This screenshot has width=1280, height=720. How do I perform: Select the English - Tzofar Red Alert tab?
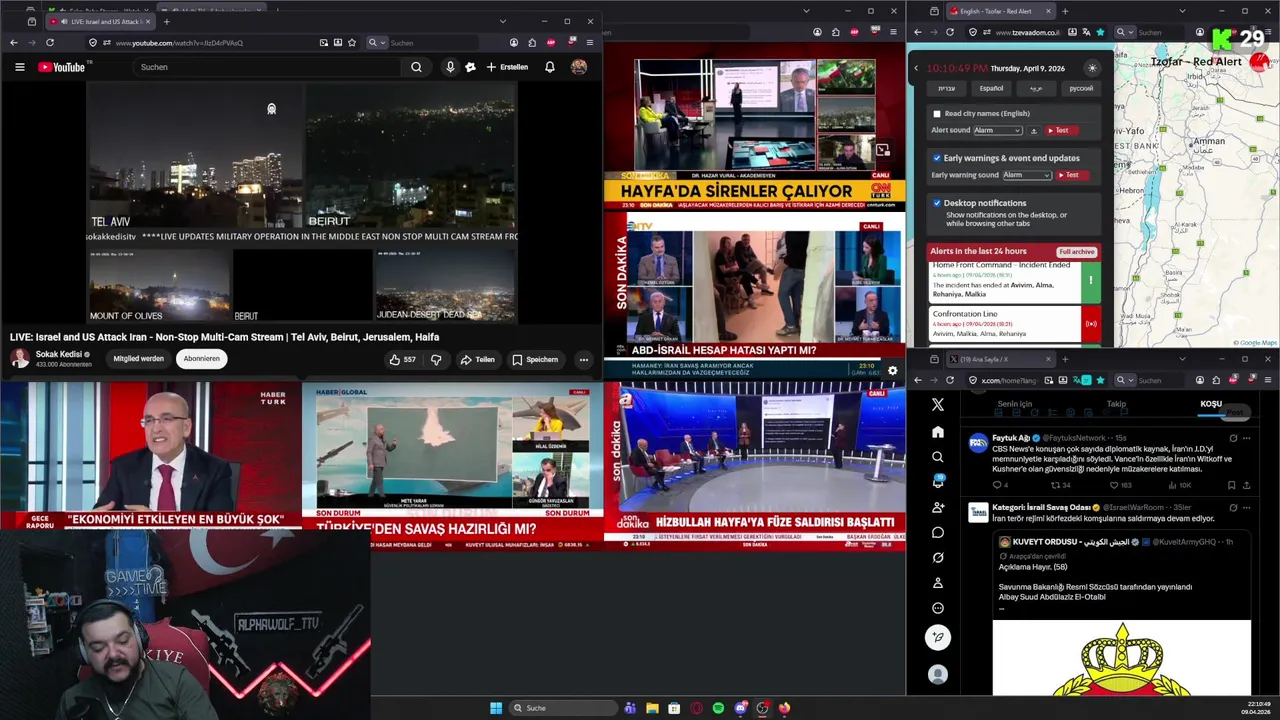click(1000, 11)
